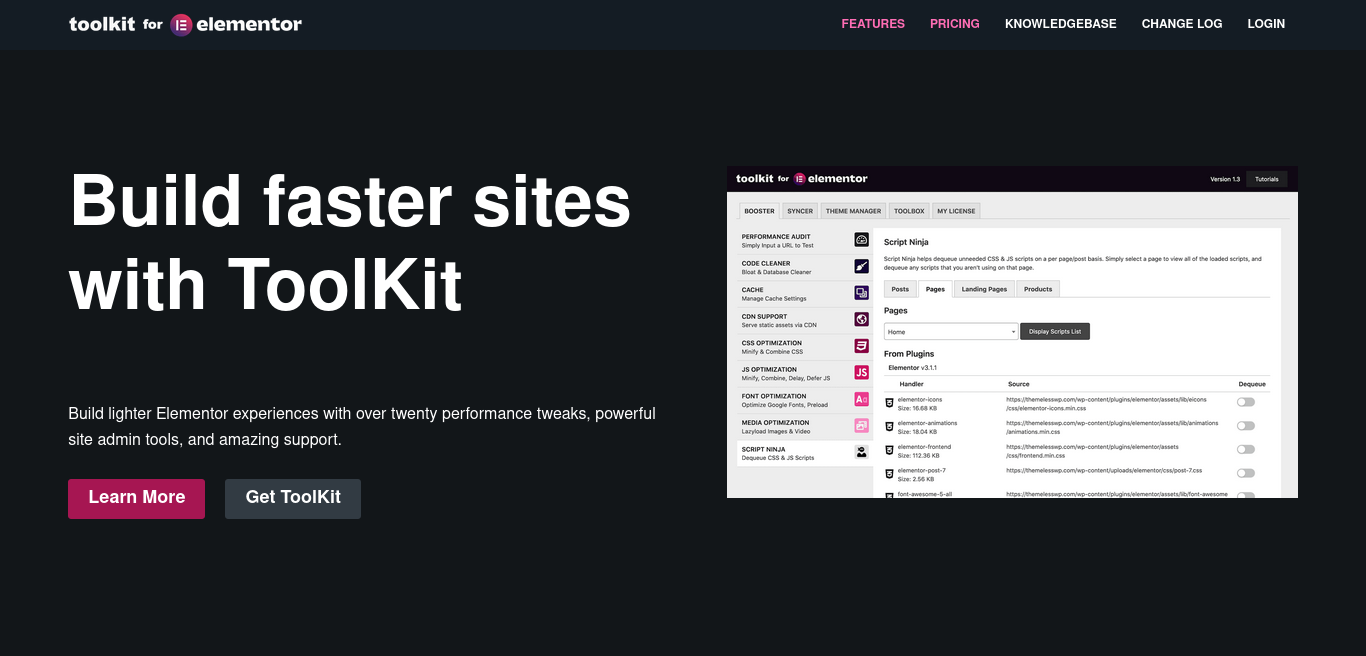Open the Products tab
This screenshot has height=656, width=1366.
coord(1038,289)
